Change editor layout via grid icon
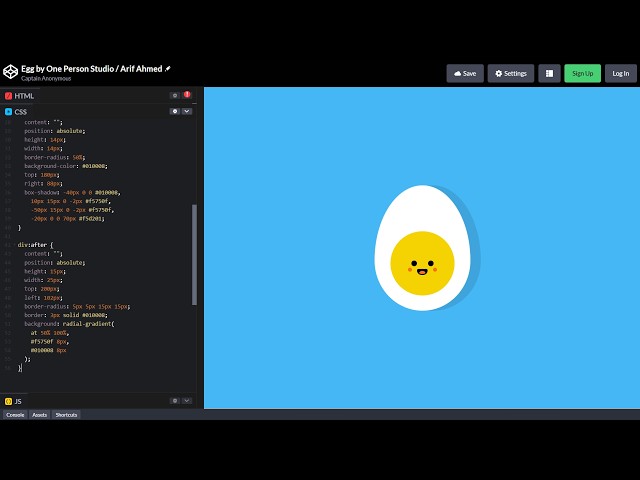 pyautogui.click(x=549, y=73)
